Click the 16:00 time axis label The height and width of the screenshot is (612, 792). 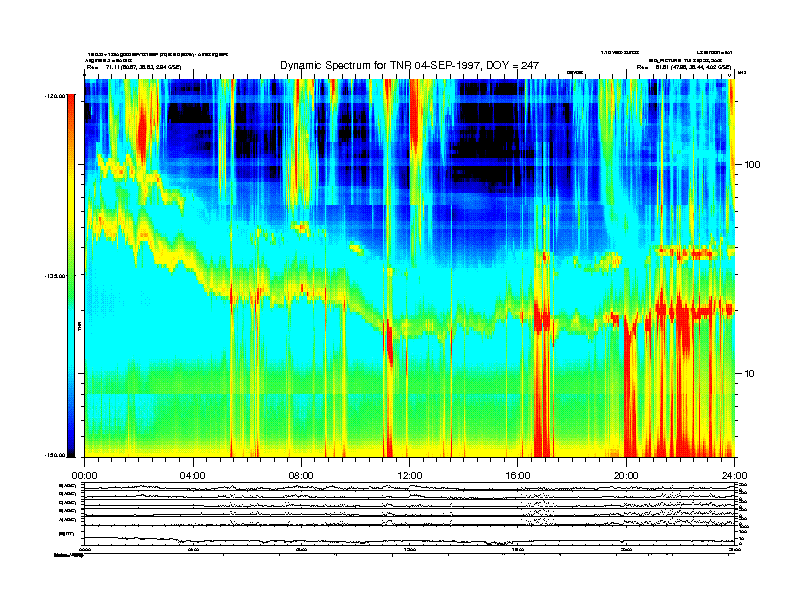(x=518, y=476)
